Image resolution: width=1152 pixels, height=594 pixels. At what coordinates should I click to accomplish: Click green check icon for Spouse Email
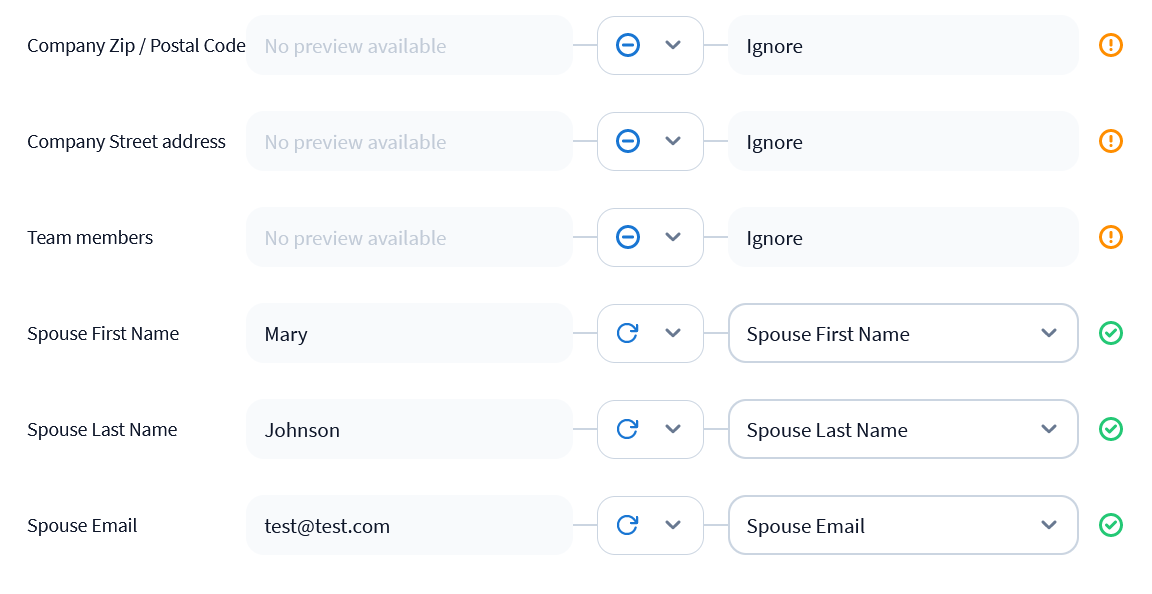point(1111,525)
